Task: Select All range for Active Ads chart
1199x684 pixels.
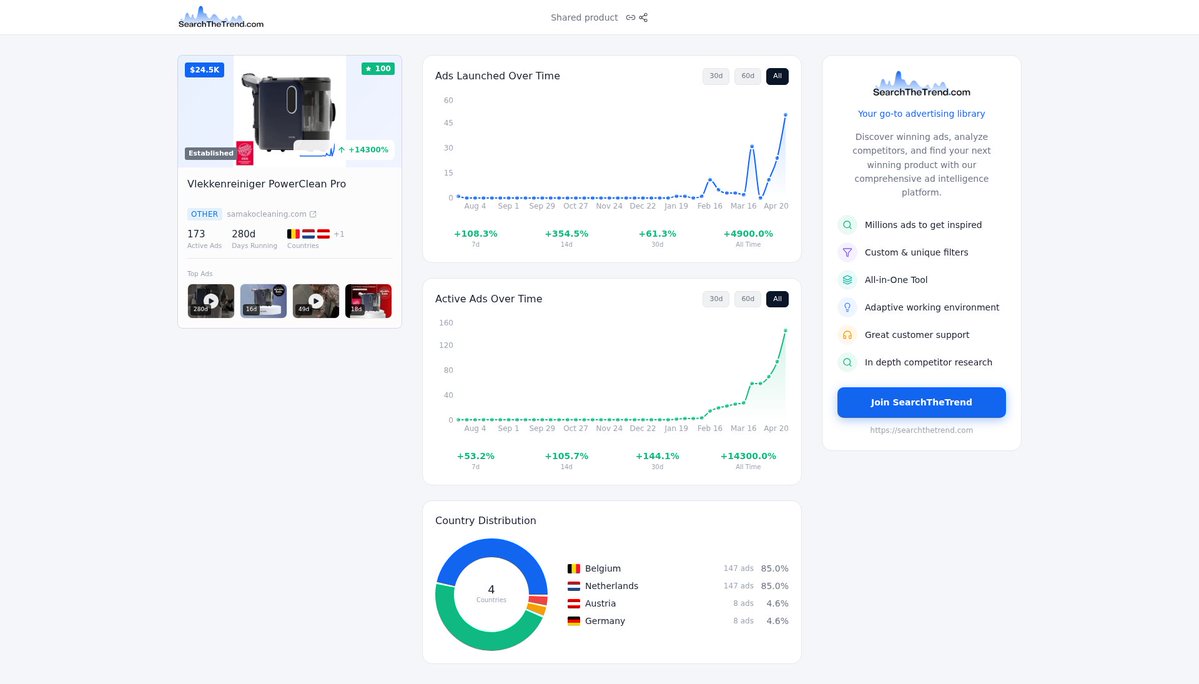Action: (777, 299)
